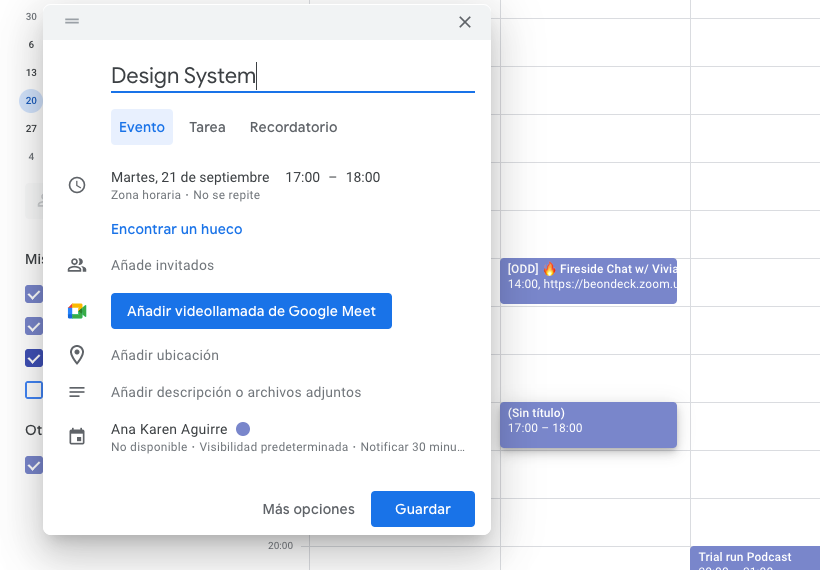Image resolution: width=820 pixels, height=570 pixels.
Task: Click Zona horaria setting
Action: [145, 195]
